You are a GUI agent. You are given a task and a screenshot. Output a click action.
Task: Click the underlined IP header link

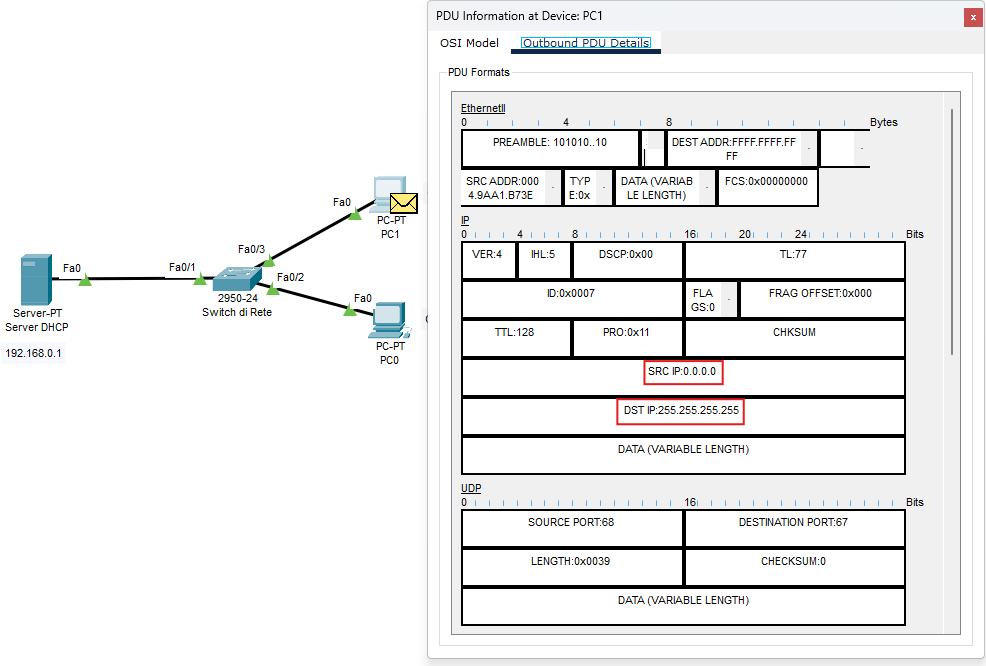coord(464,219)
